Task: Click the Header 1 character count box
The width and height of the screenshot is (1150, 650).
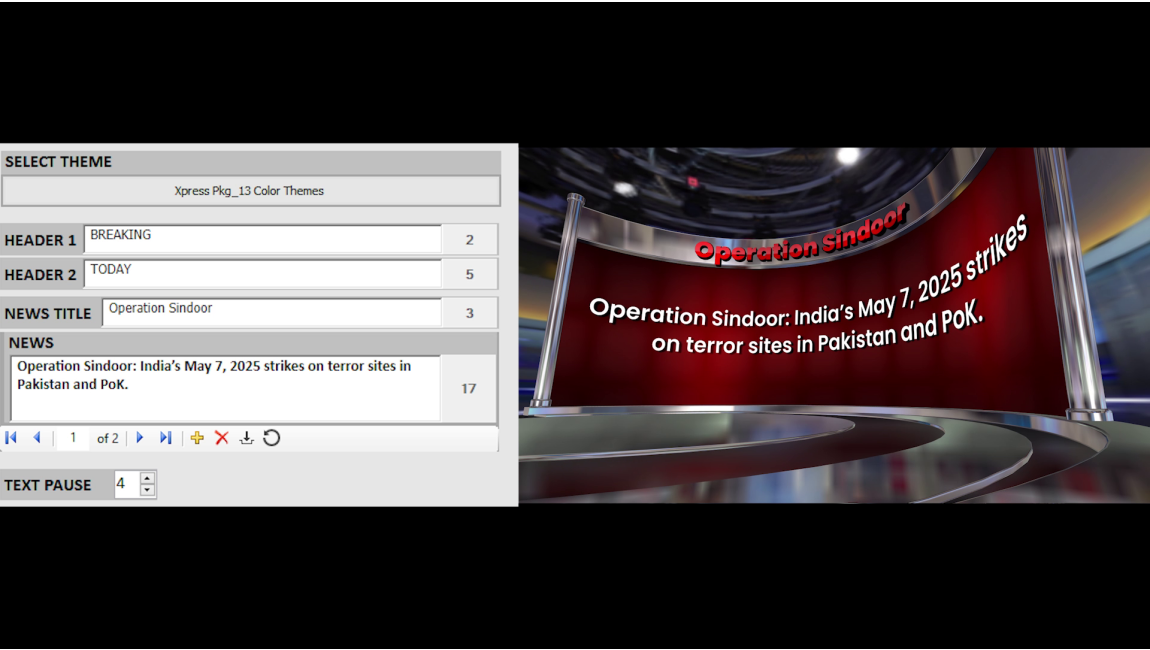Action: [469, 240]
